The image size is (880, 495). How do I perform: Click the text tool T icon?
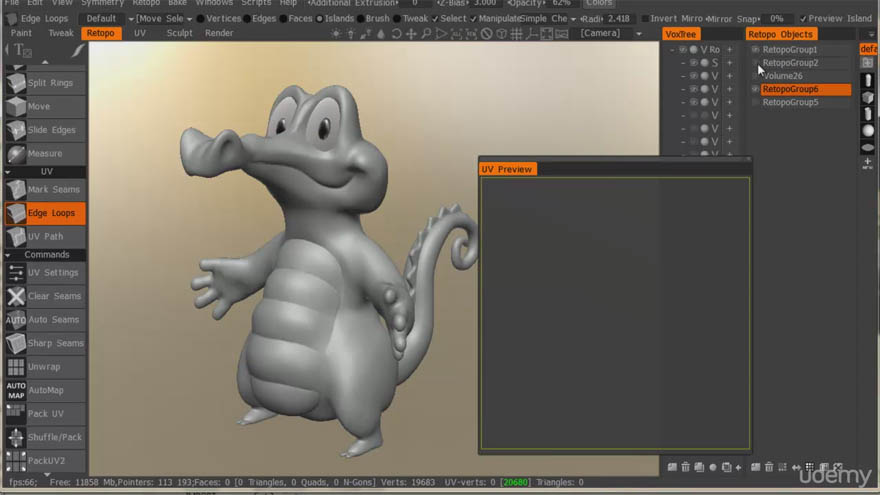21,50
